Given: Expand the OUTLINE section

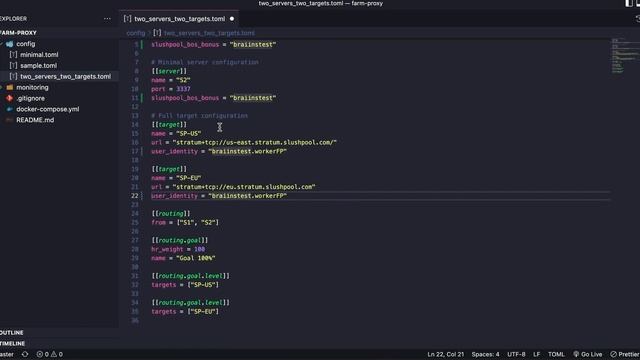Looking at the screenshot, I should click(12, 333).
